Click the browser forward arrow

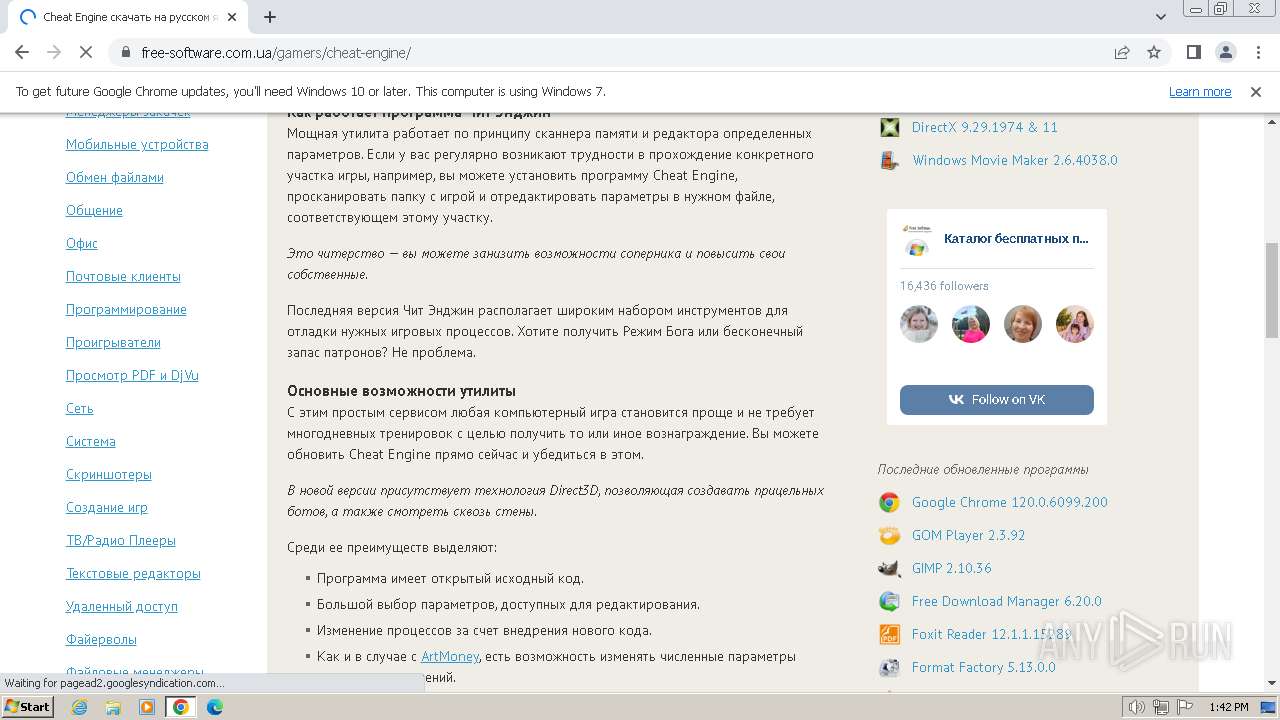pyautogui.click(x=54, y=52)
